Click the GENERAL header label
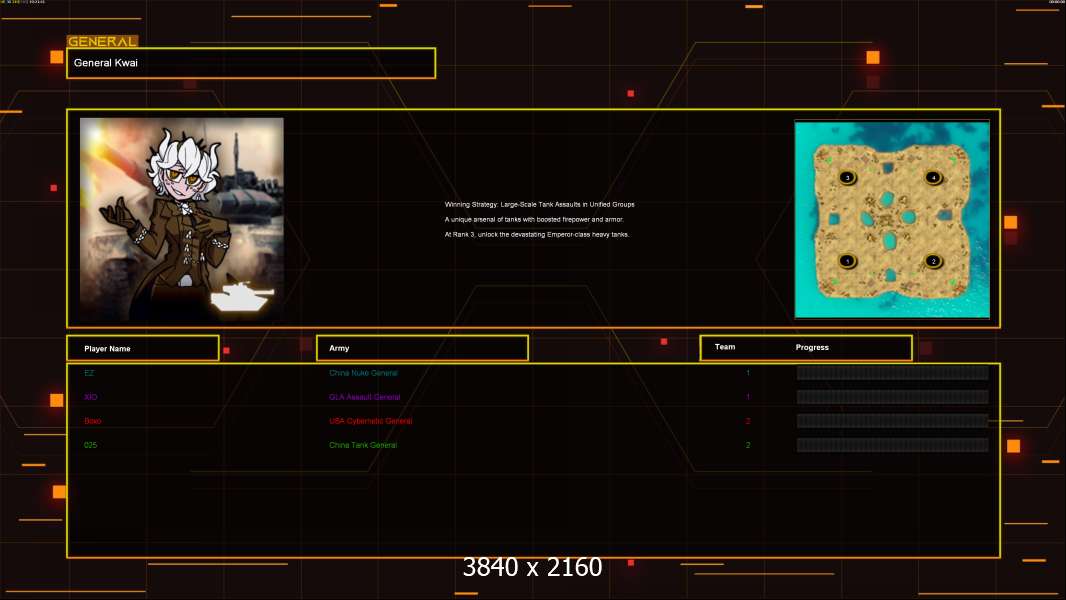This screenshot has width=1066, height=600. 102,42
